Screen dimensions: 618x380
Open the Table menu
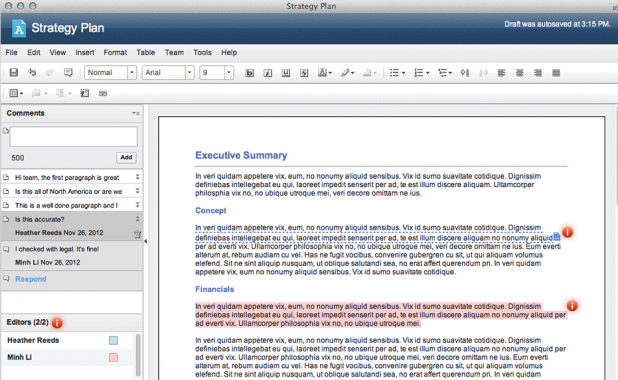pyautogui.click(x=145, y=52)
